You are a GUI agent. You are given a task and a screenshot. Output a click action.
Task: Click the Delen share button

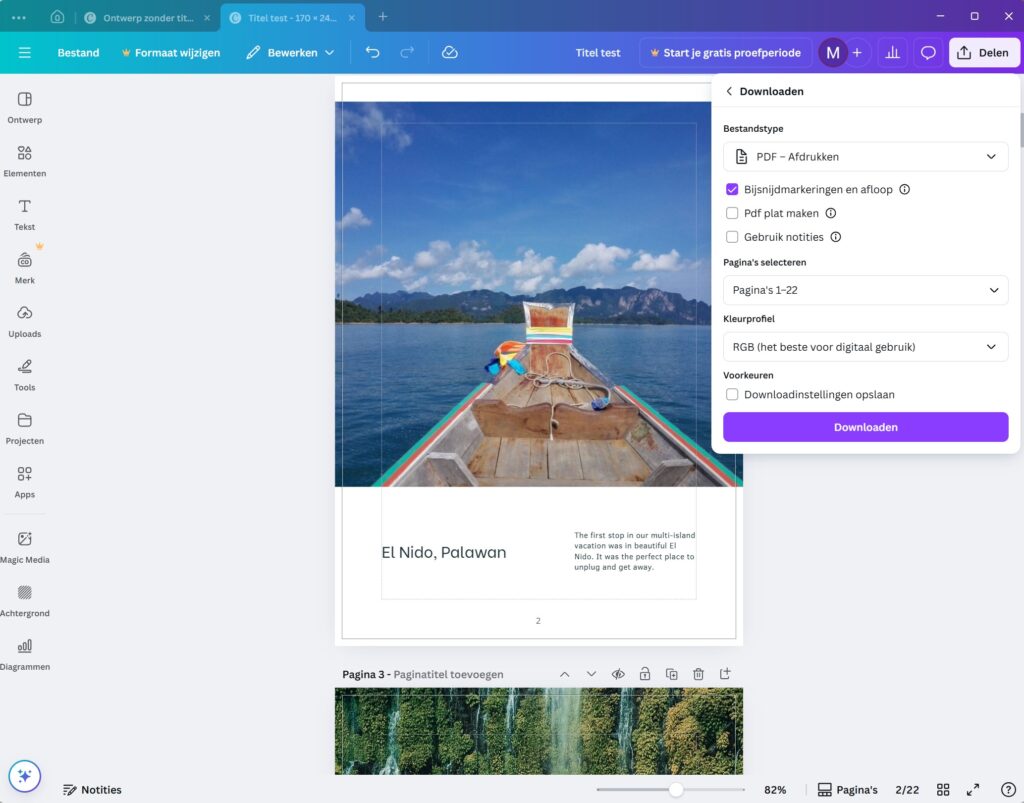click(984, 53)
